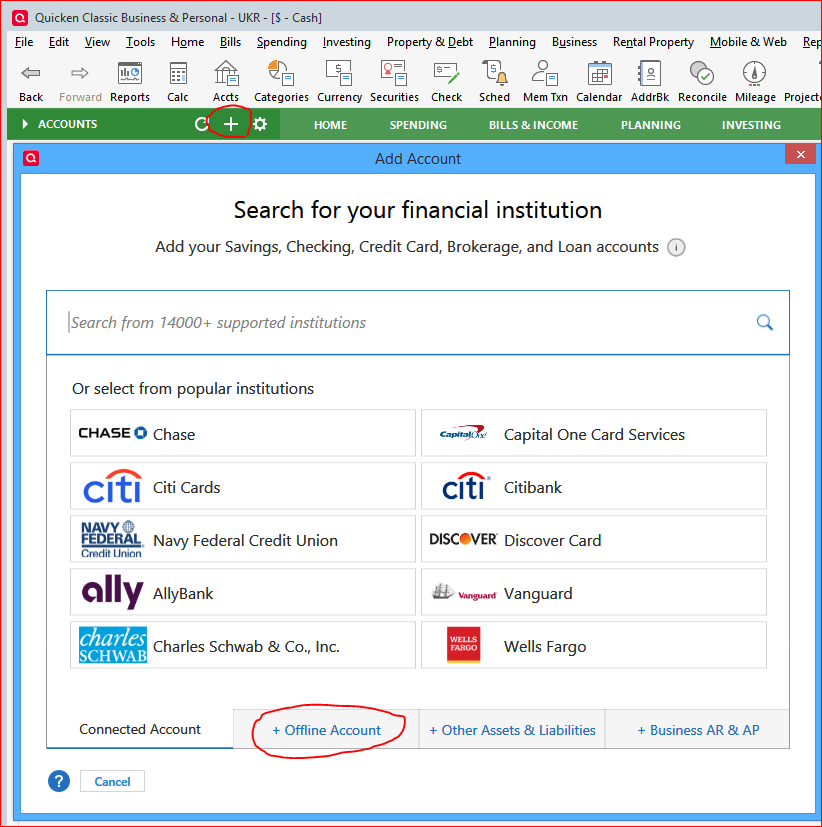Open Mileage tracker icon
Screen dimensions: 822x827
[755, 81]
